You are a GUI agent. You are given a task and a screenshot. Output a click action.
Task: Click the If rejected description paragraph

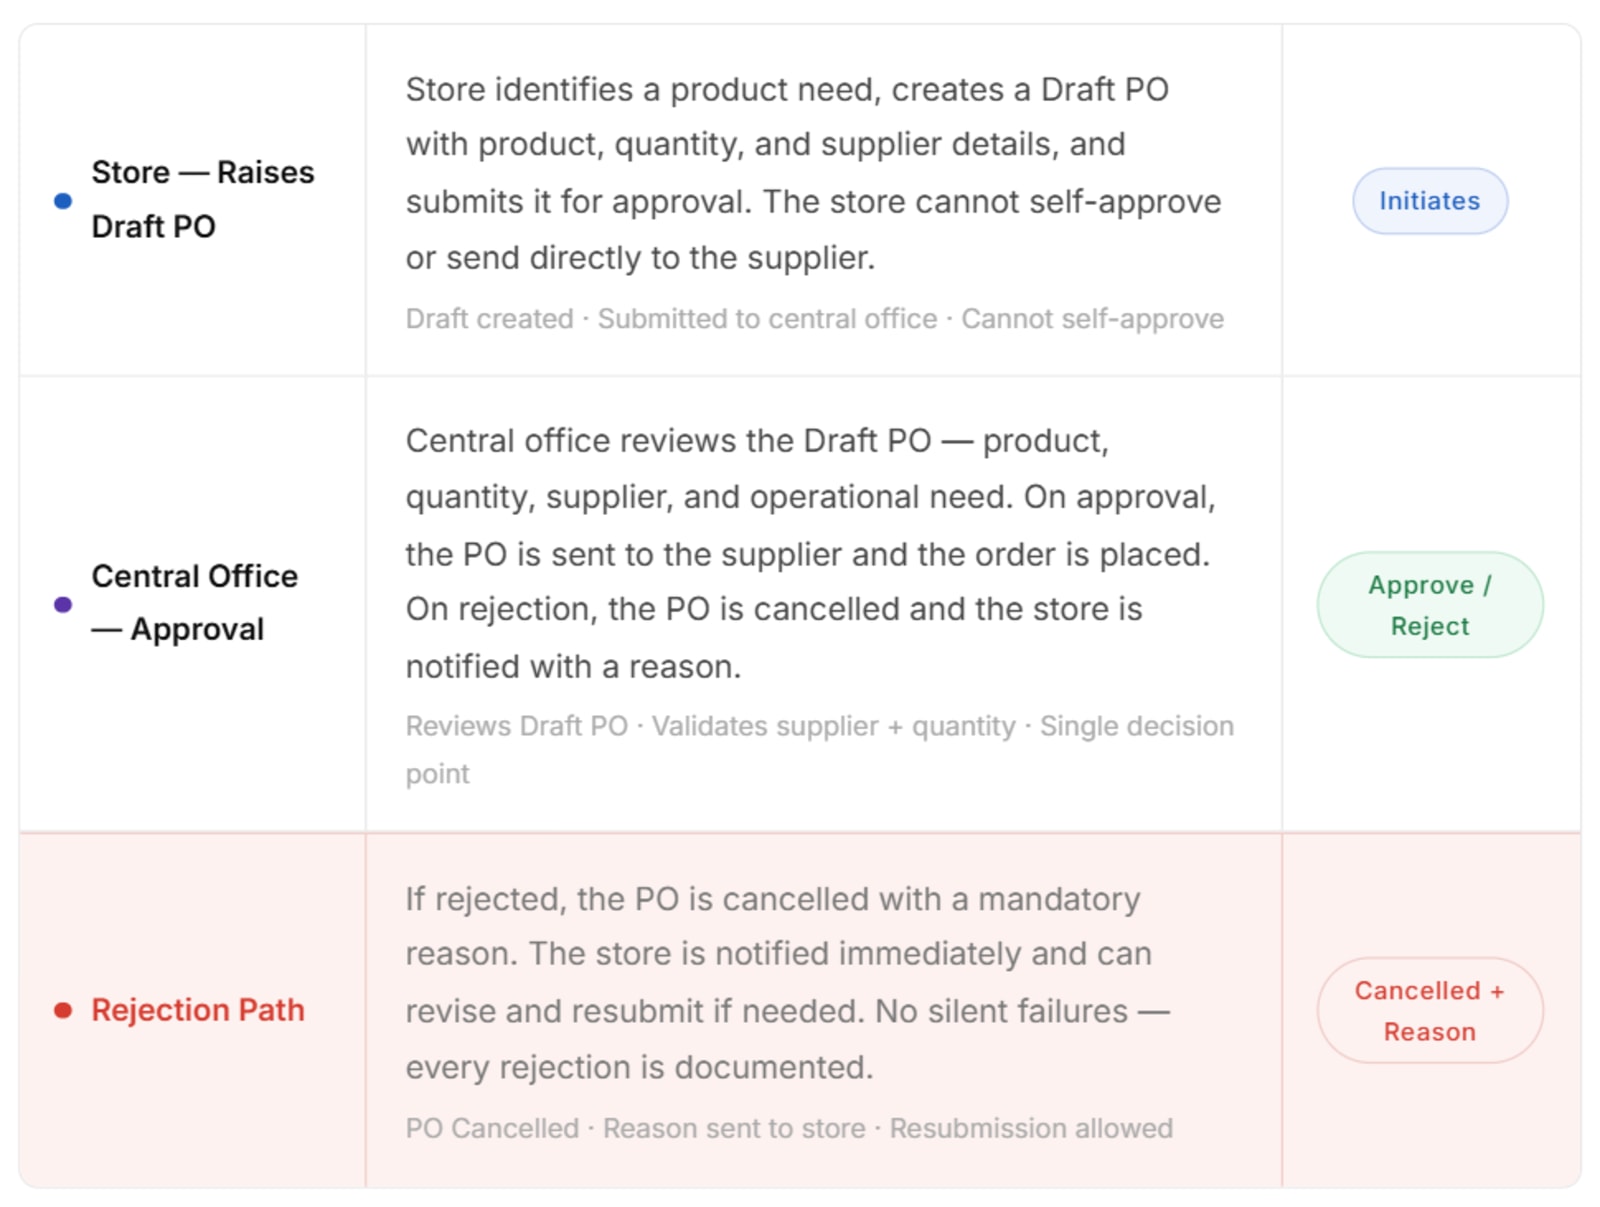click(787, 982)
